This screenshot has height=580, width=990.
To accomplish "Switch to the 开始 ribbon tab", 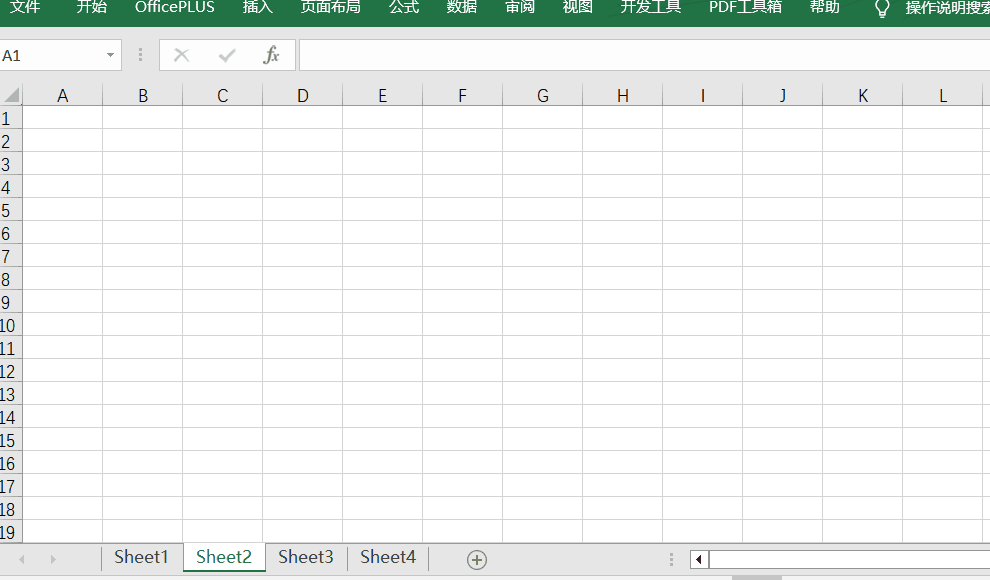I will click(92, 8).
